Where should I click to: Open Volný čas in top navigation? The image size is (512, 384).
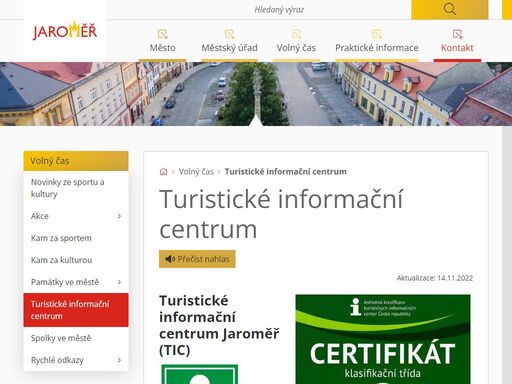(296, 48)
